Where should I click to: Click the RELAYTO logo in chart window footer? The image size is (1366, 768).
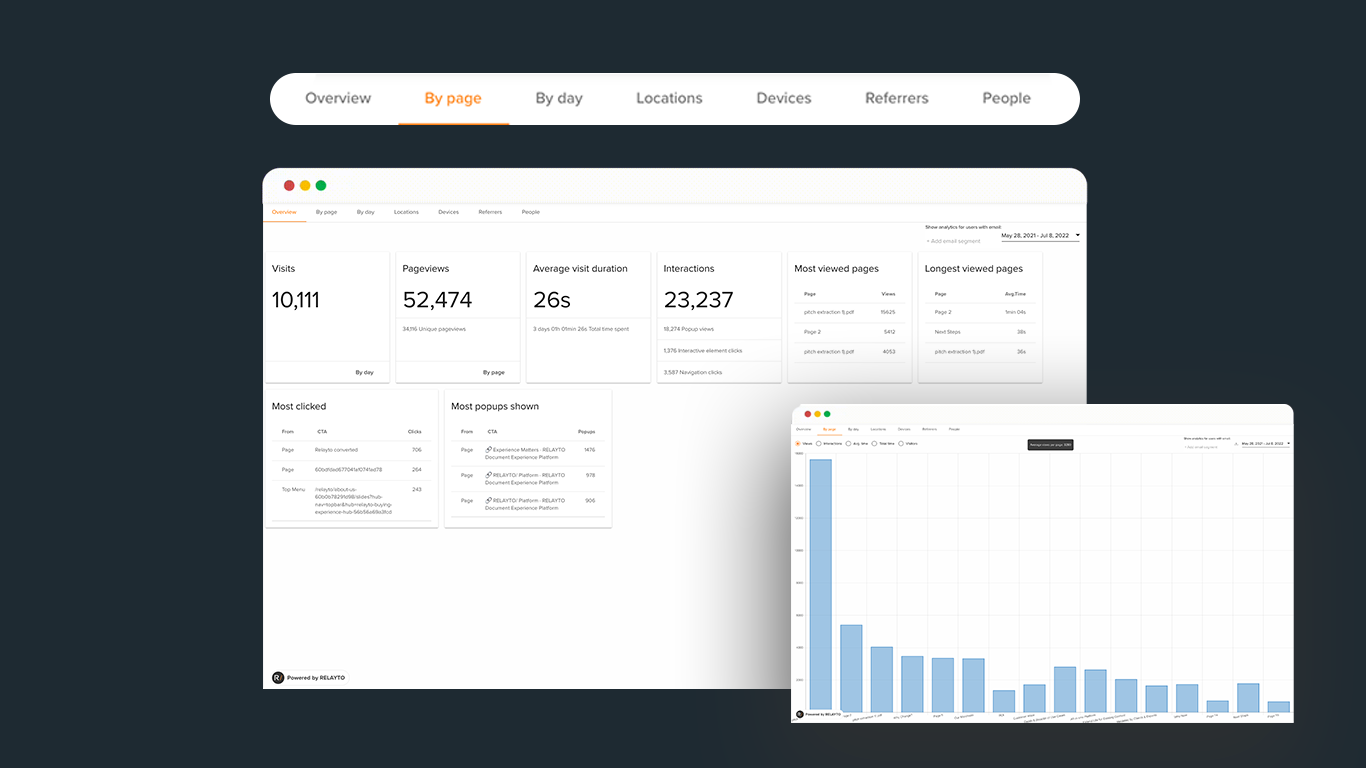pos(799,714)
